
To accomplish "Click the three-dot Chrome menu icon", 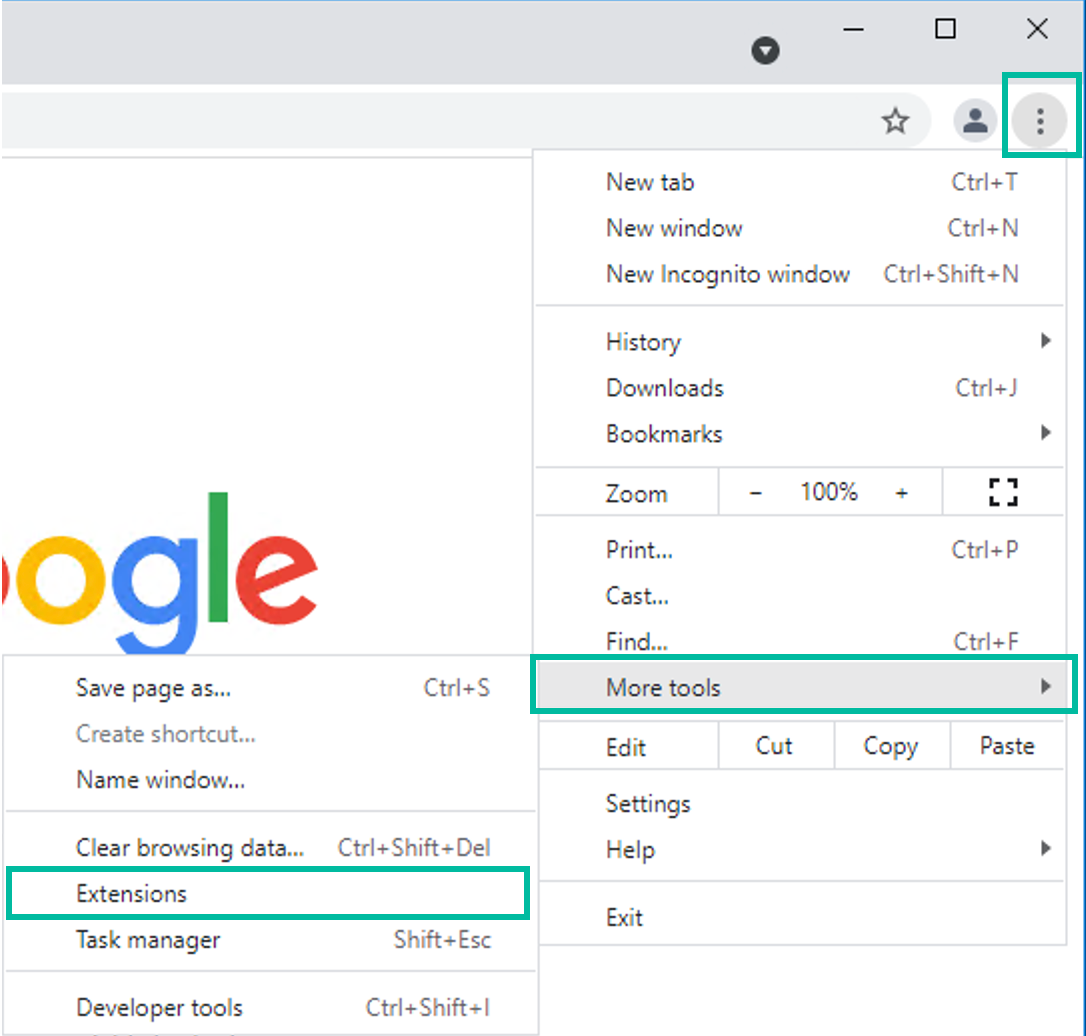I will [x=1040, y=121].
